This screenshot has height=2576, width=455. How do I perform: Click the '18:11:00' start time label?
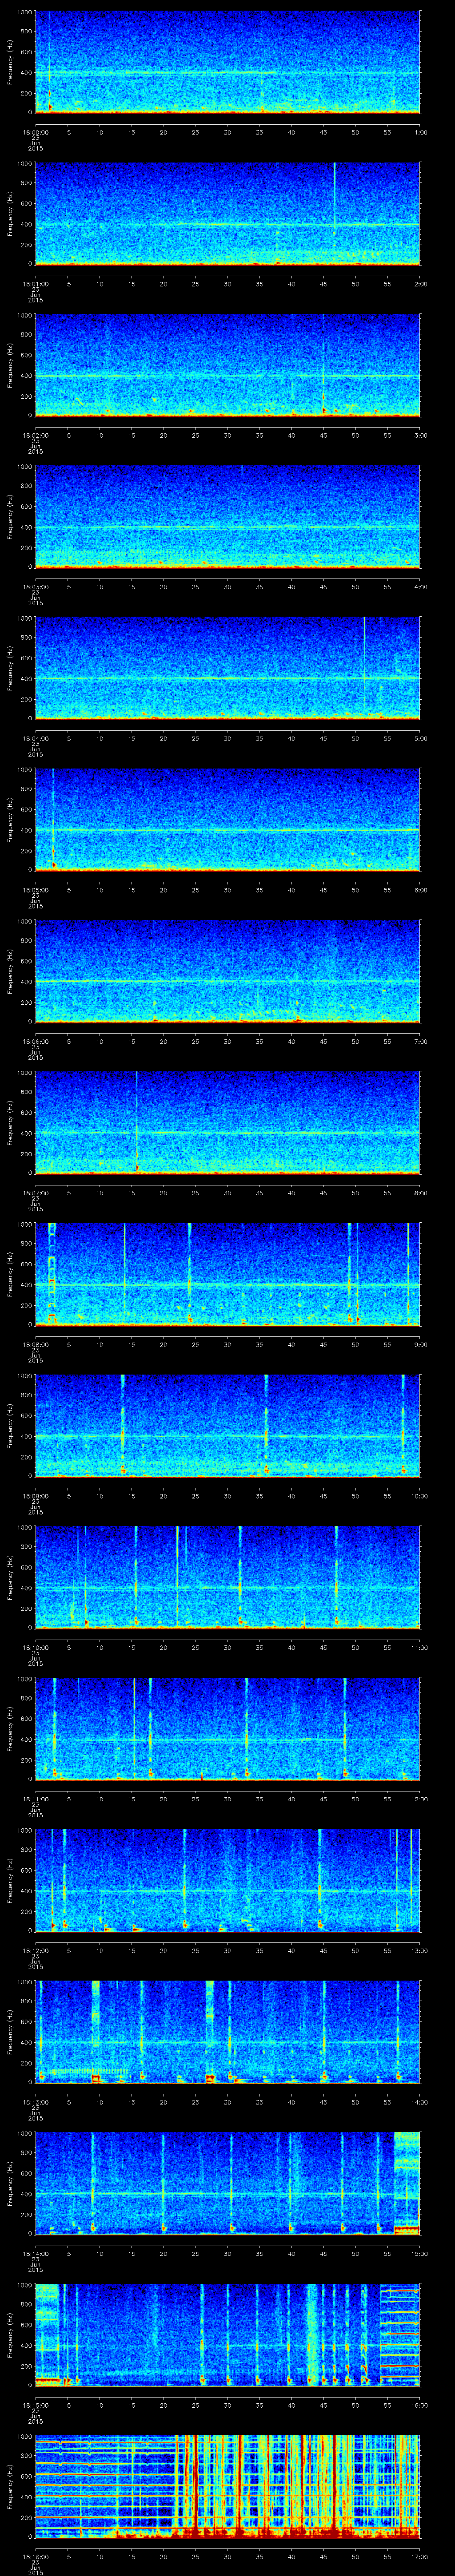pos(35,1799)
